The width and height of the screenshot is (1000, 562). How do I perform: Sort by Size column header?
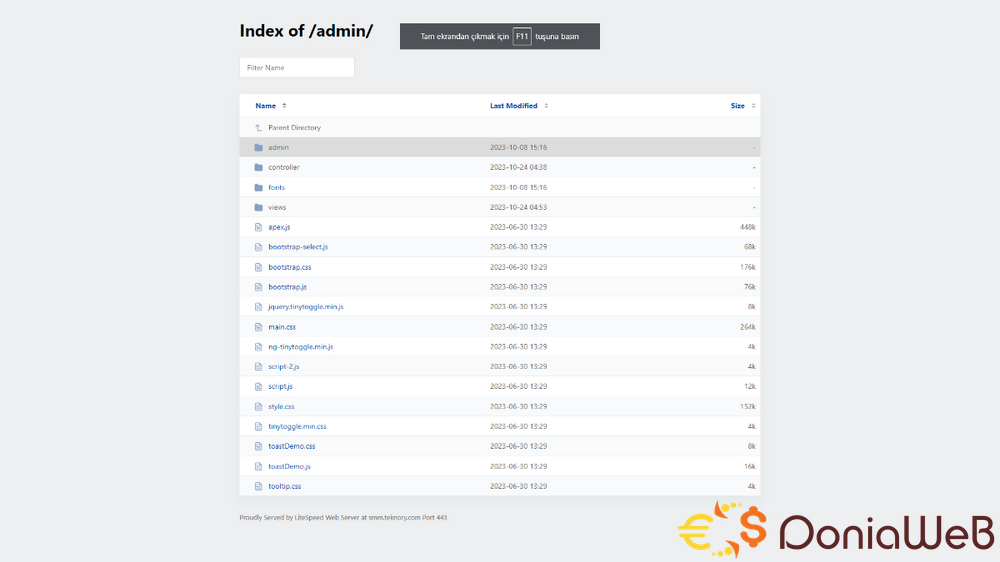tap(737, 106)
